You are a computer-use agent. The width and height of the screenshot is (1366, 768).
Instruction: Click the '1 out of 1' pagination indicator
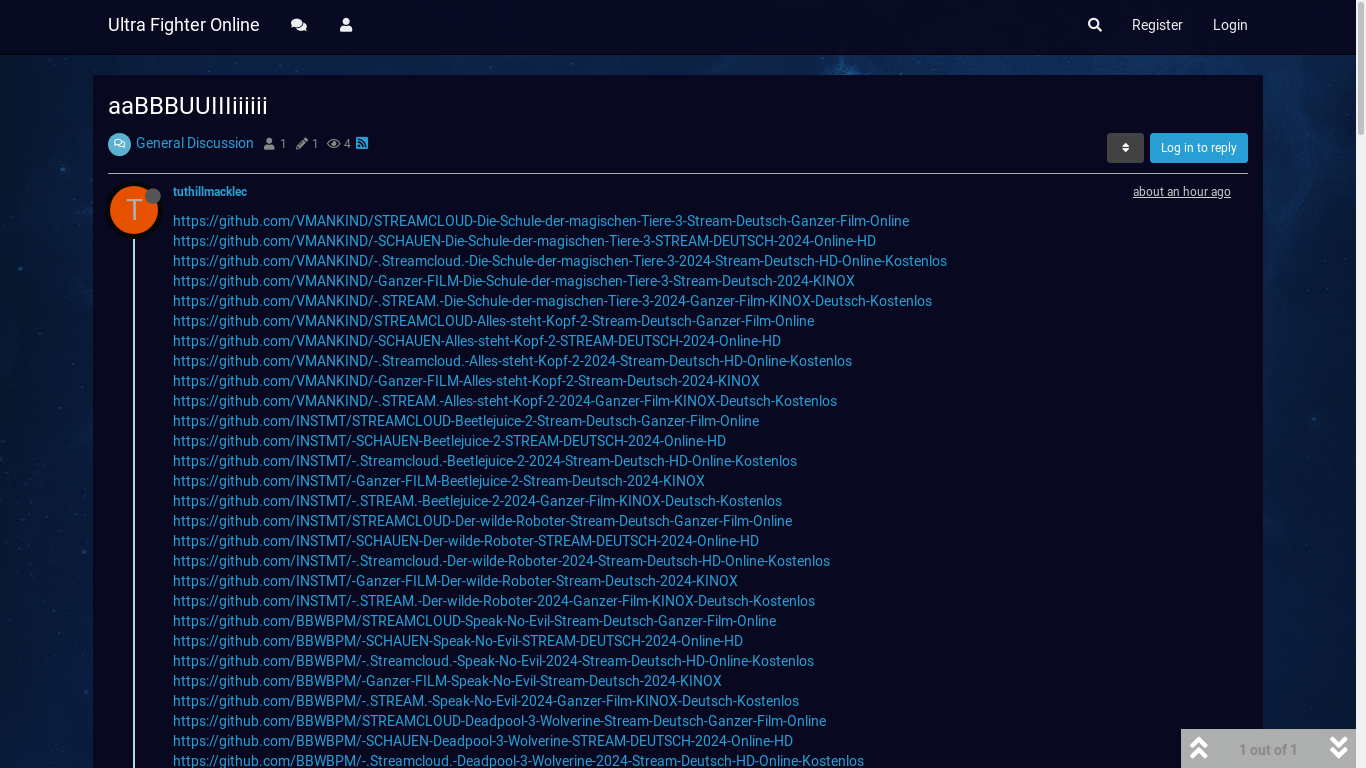(x=1268, y=750)
